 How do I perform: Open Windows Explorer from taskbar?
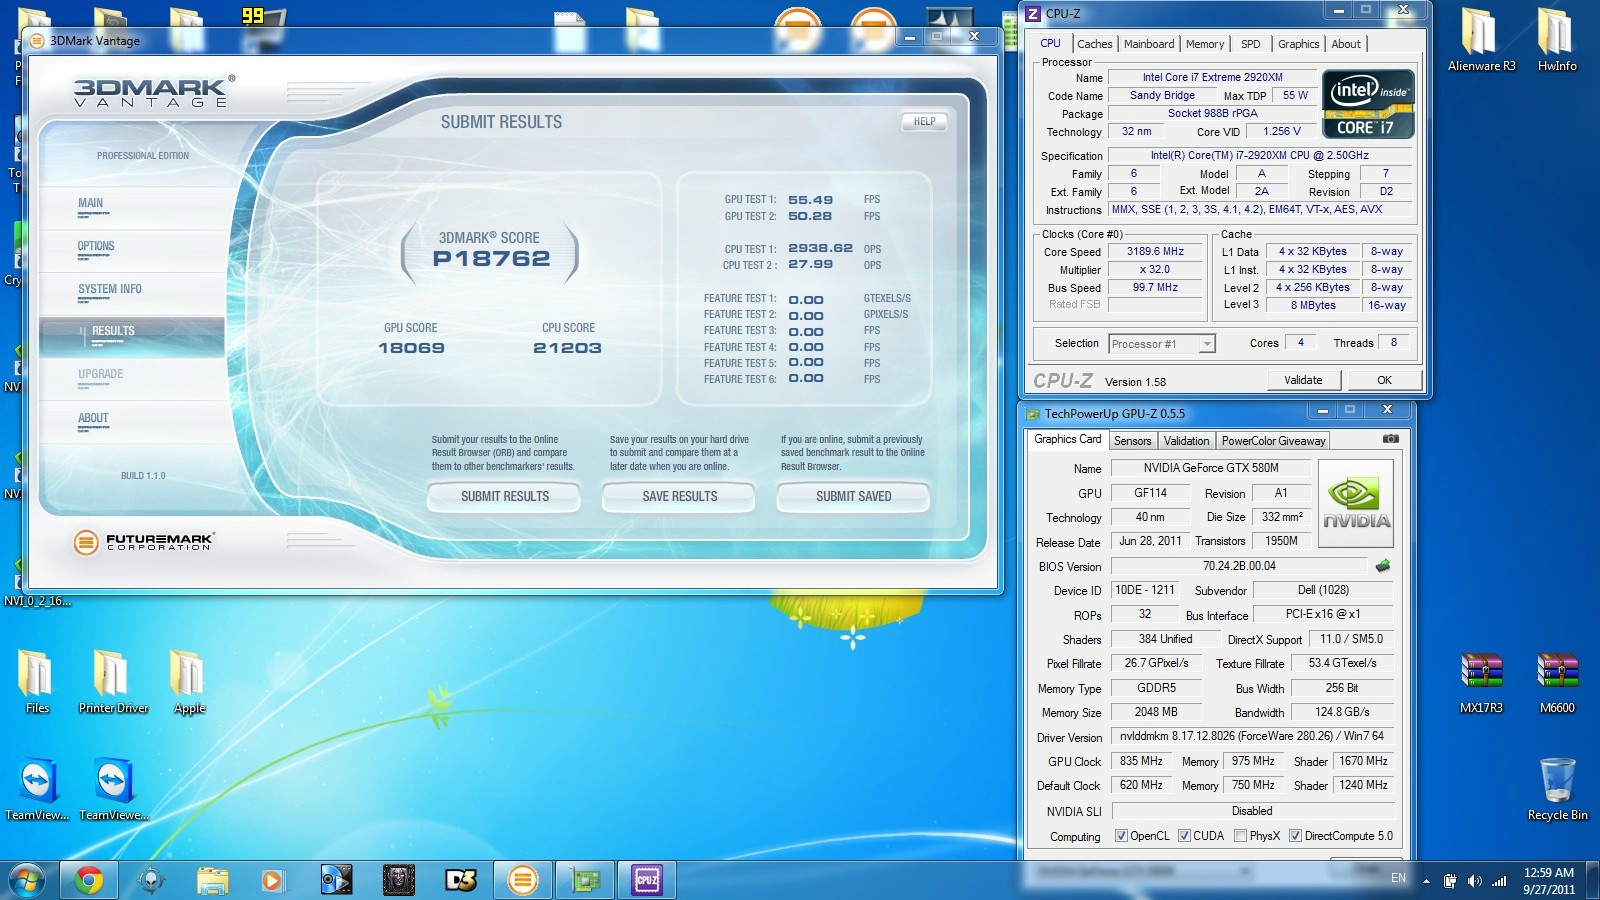click(x=212, y=880)
